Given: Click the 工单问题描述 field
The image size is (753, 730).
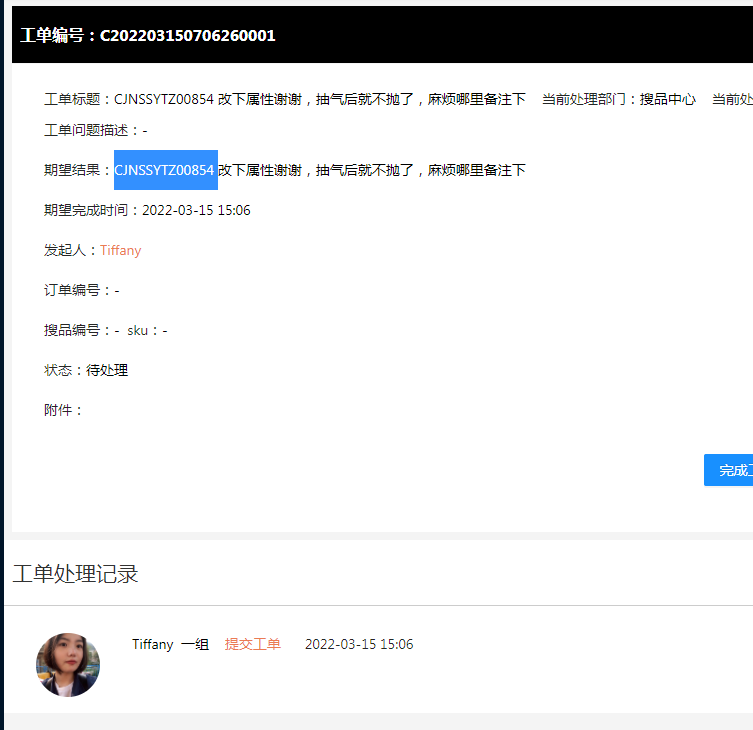Looking at the screenshot, I should pos(95,130).
